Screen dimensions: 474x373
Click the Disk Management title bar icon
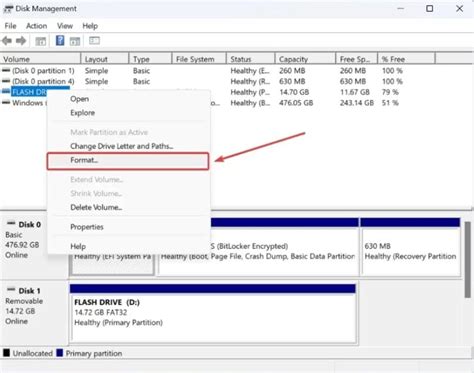[8, 9]
